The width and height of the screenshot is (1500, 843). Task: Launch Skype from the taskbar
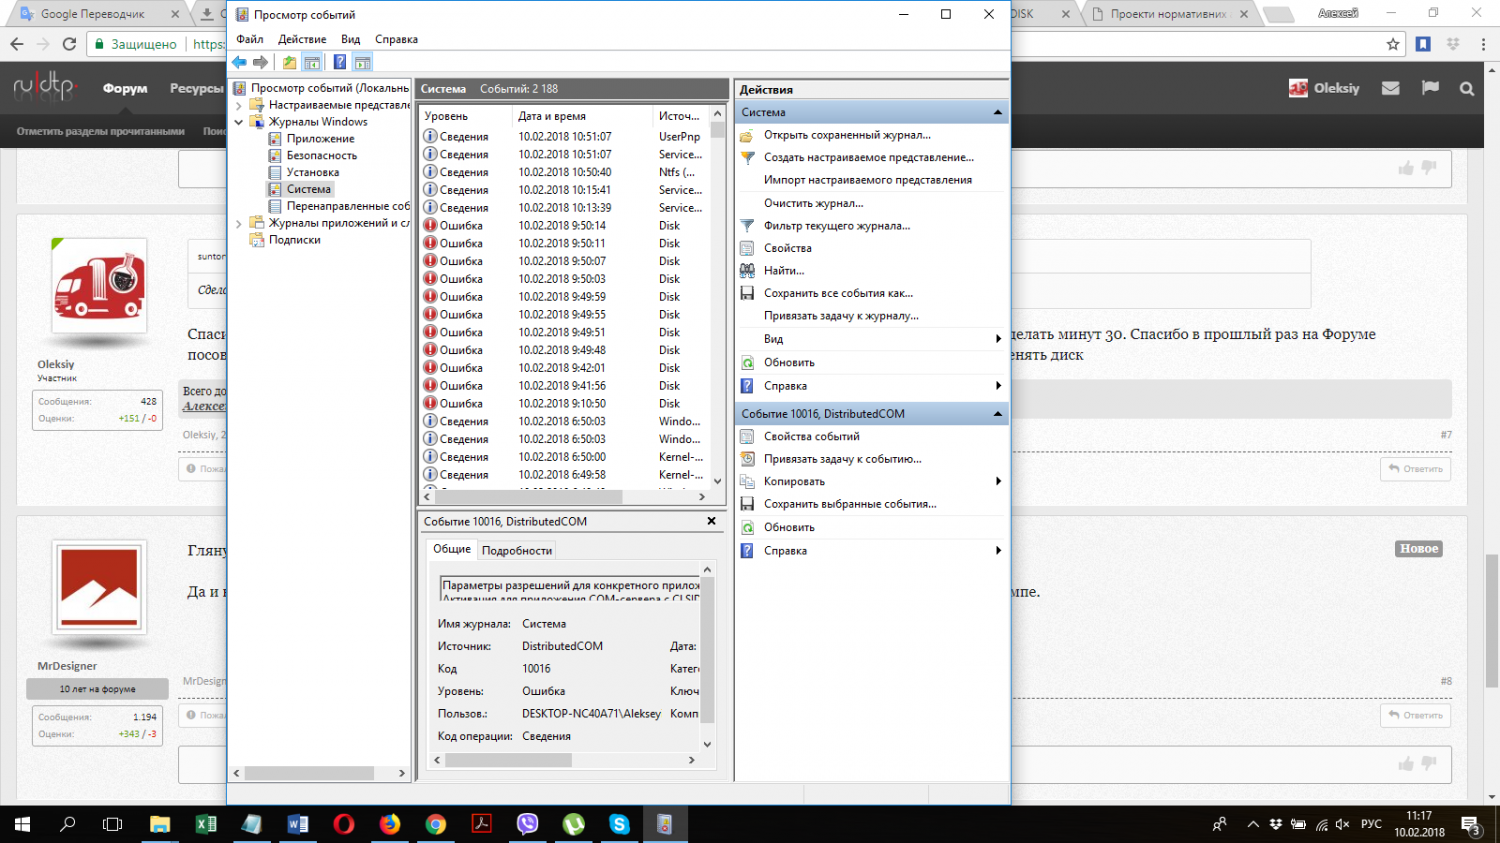click(x=619, y=824)
